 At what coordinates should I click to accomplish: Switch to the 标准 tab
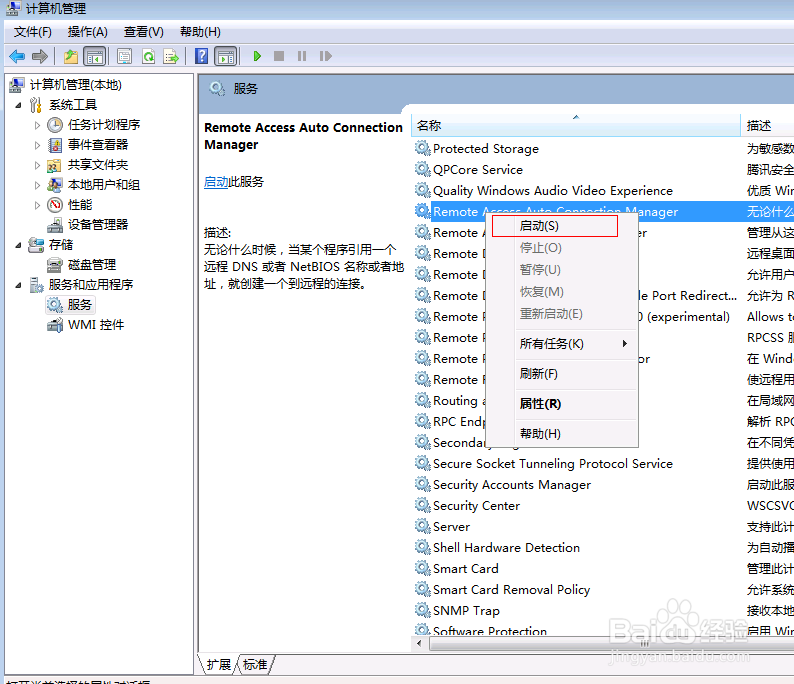click(255, 664)
